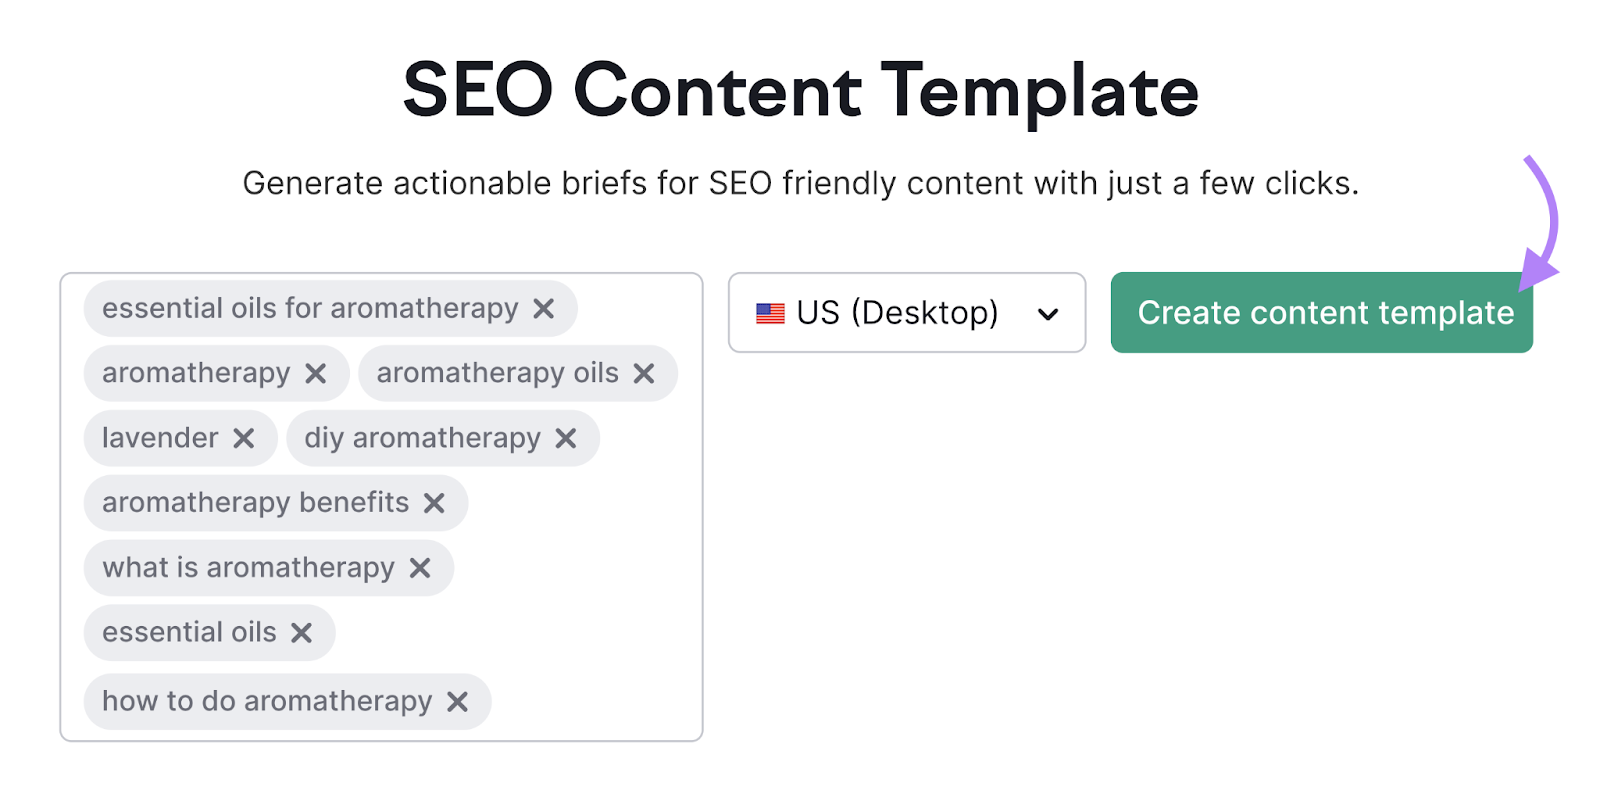Select the "essential oils" keyword chip
This screenshot has height=801, width=1600.
pyautogui.click(x=188, y=632)
